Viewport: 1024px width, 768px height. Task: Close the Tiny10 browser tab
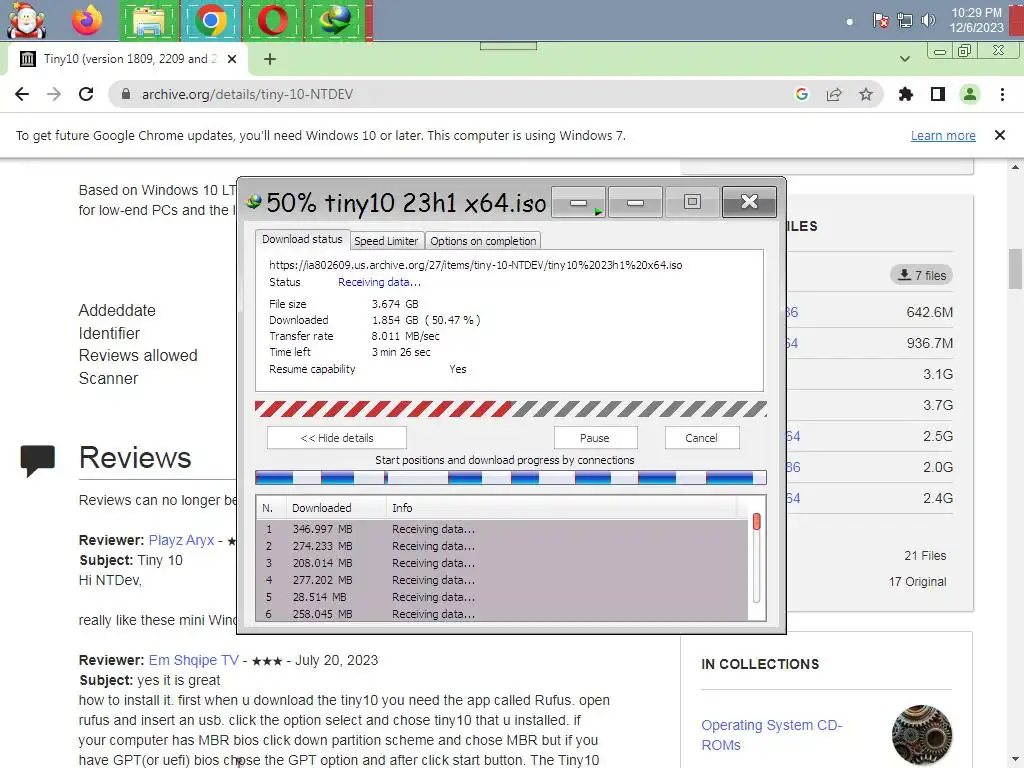click(x=232, y=59)
